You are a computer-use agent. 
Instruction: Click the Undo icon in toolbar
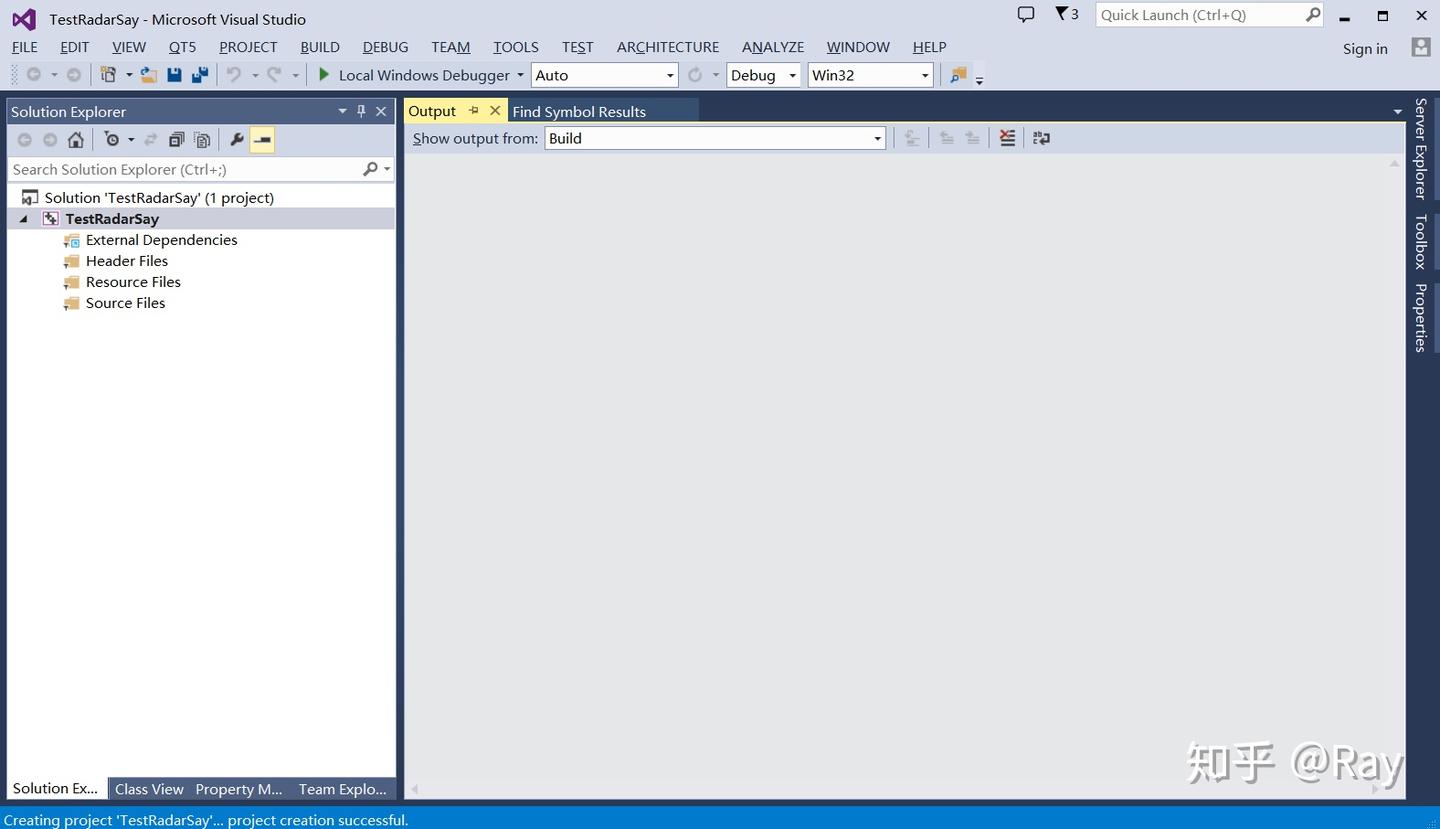tap(232, 74)
